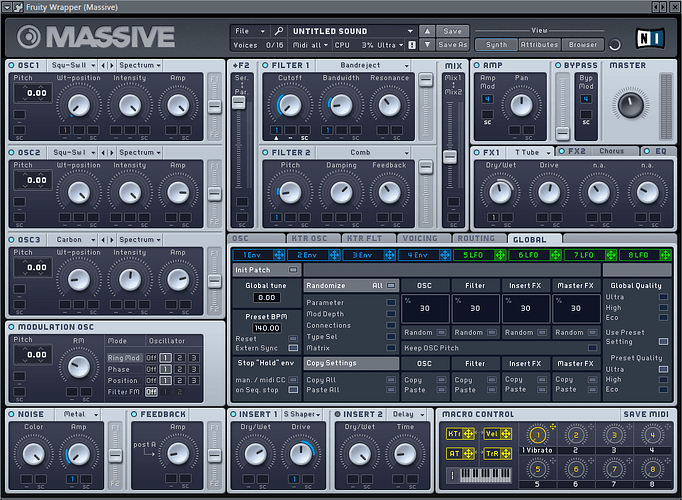Click the Save As button
Screen dimensions: 682x500
[x=452, y=44]
